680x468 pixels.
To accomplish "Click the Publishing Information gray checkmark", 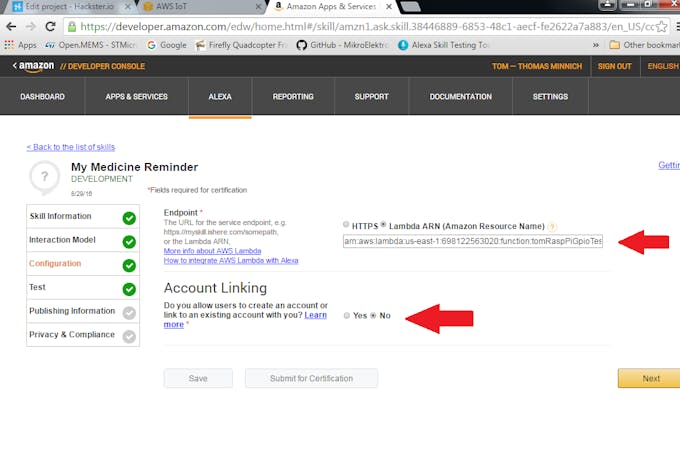I will 129,313.
